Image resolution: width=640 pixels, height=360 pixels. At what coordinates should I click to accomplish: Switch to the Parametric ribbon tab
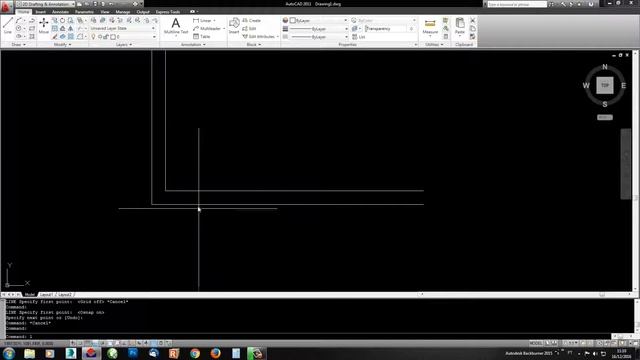(84, 12)
